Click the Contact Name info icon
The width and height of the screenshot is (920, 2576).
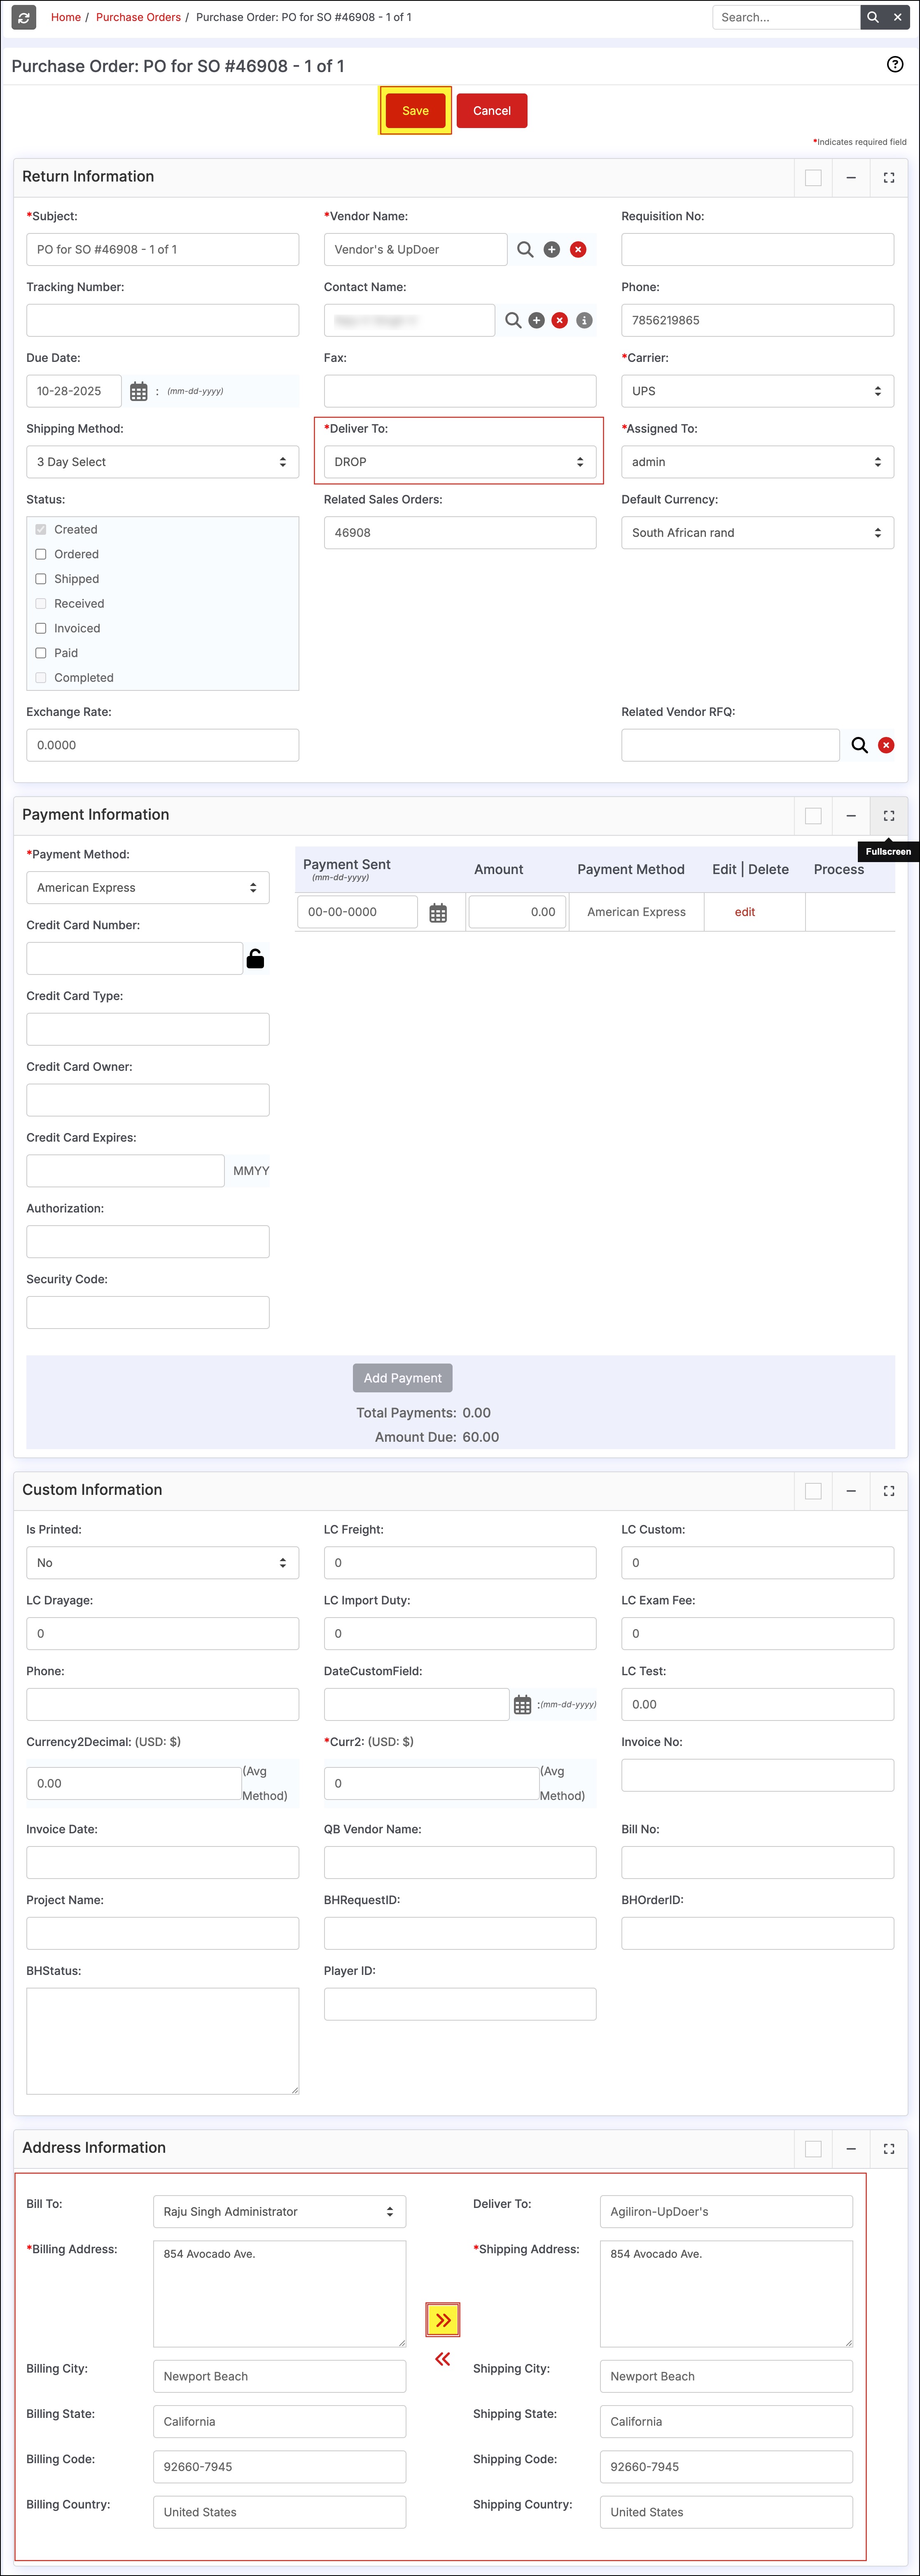pos(584,320)
